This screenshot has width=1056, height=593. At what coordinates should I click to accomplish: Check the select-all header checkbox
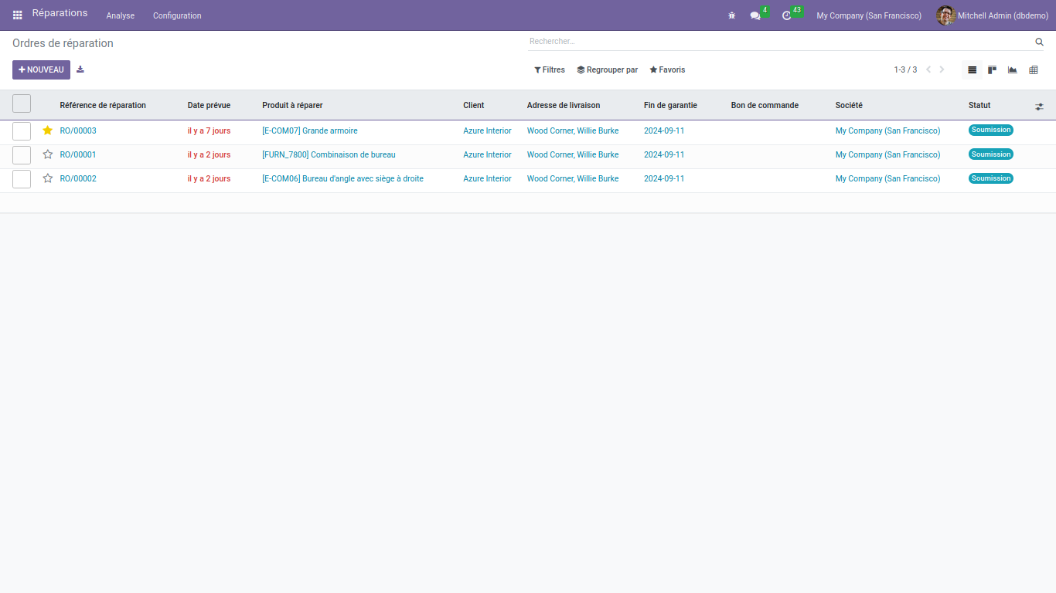pos(21,104)
